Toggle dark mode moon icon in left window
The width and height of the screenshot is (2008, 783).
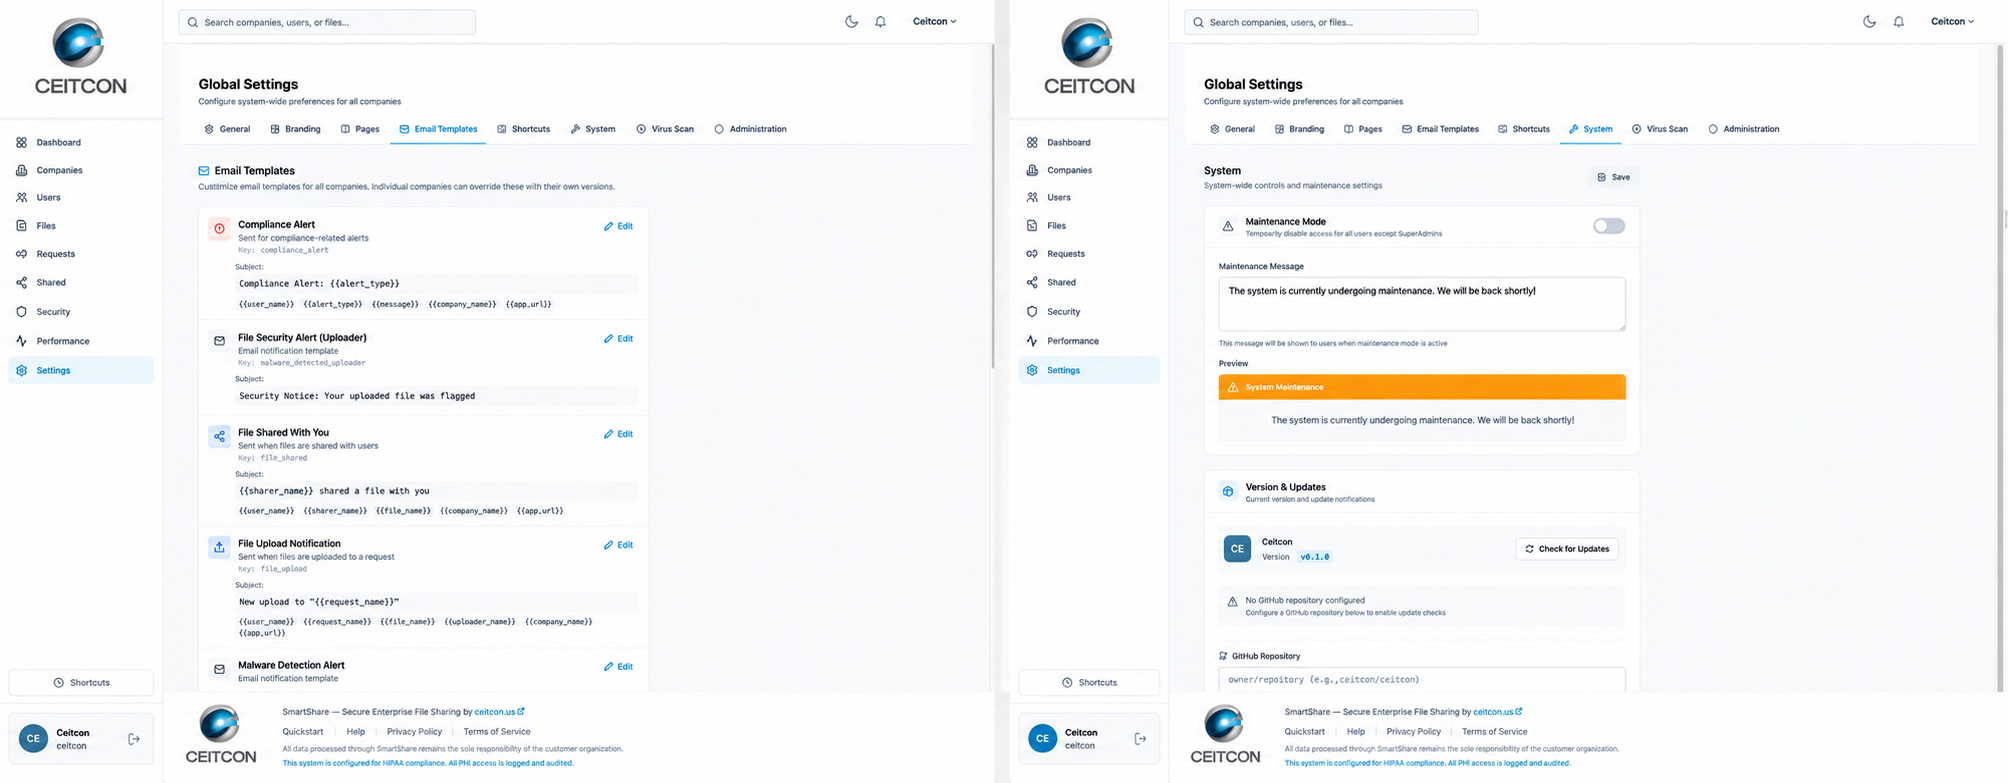click(851, 21)
